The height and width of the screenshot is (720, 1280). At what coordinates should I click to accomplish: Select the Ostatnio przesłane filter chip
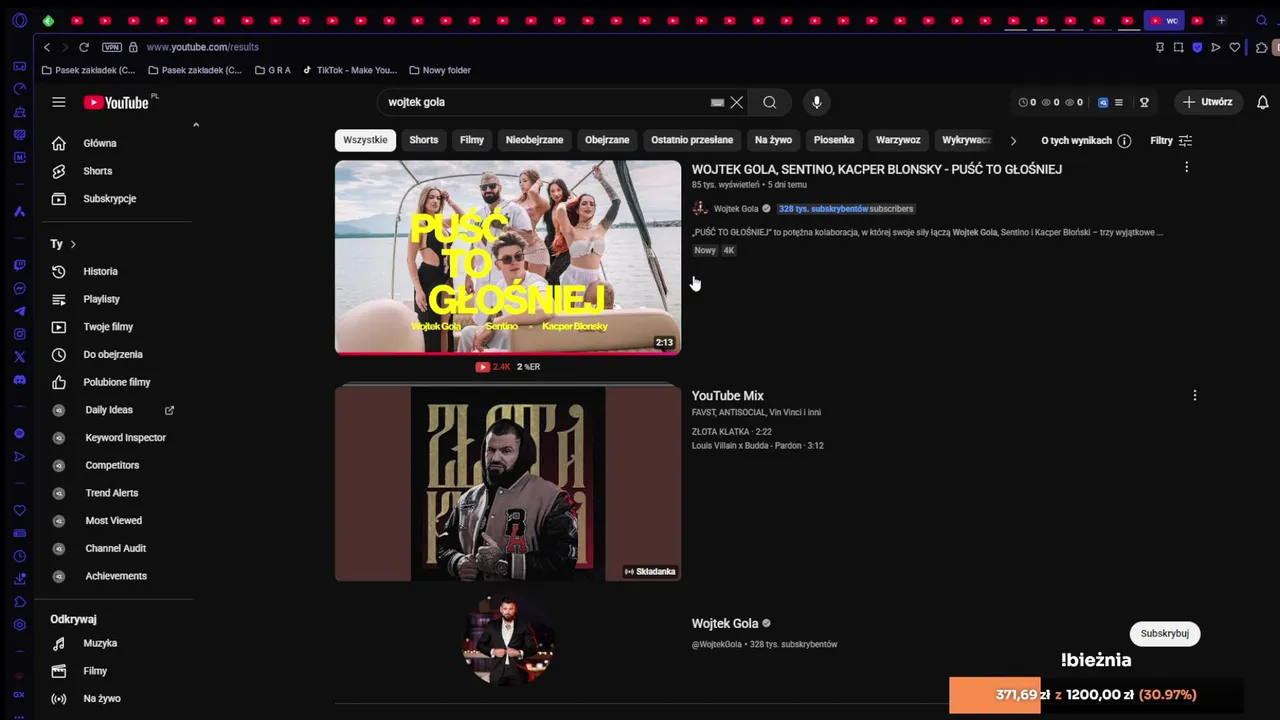pos(692,140)
